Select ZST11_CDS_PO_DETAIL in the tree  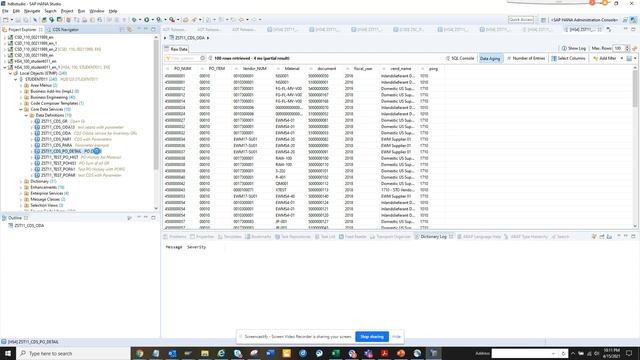pyautogui.click(x=61, y=151)
